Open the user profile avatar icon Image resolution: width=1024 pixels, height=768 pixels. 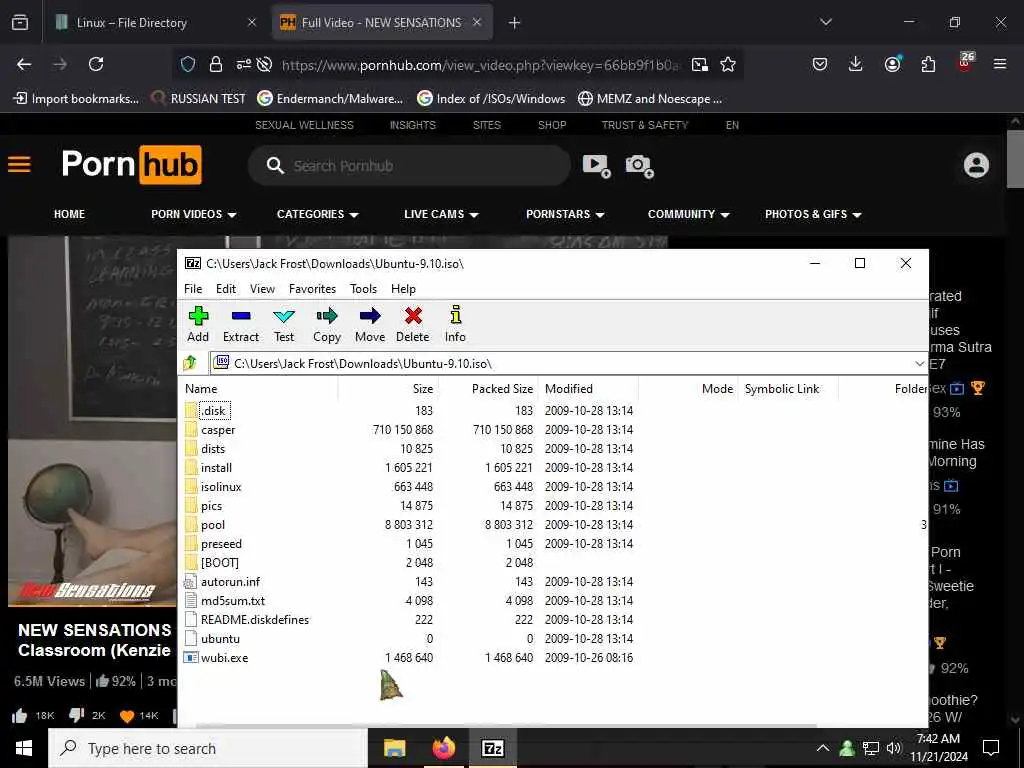976,165
